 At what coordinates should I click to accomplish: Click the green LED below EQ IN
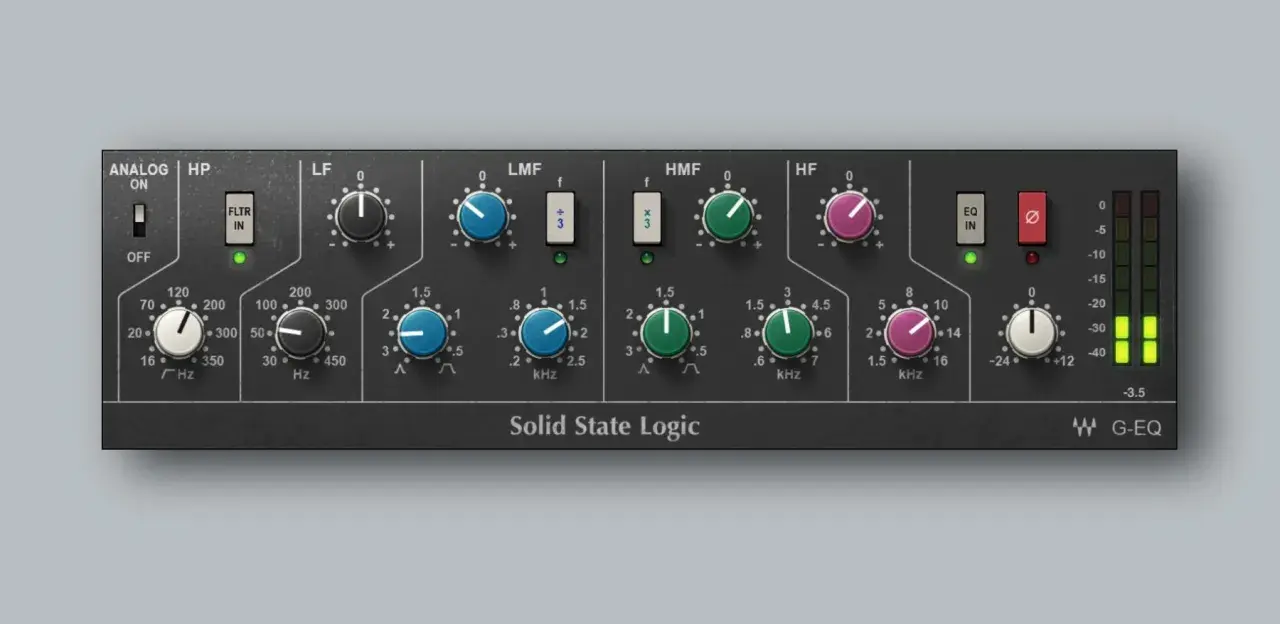[970, 259]
